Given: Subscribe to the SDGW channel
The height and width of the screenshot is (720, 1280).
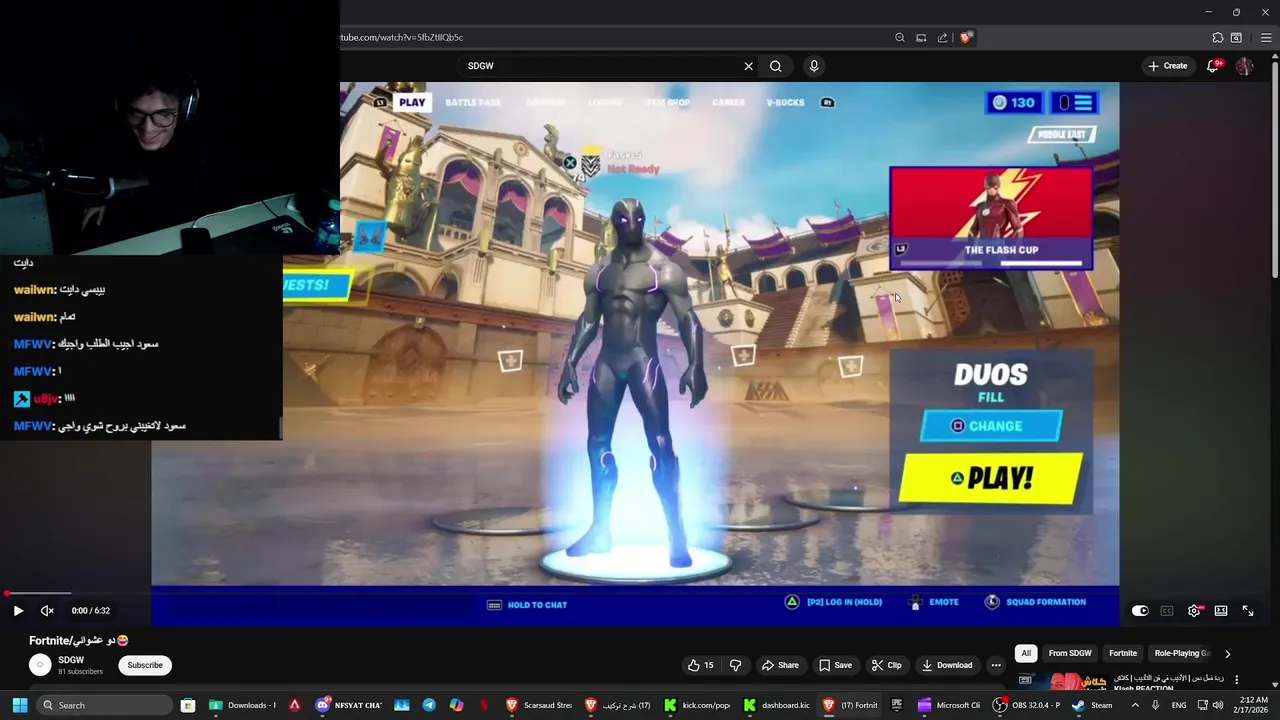Looking at the screenshot, I should point(145,665).
